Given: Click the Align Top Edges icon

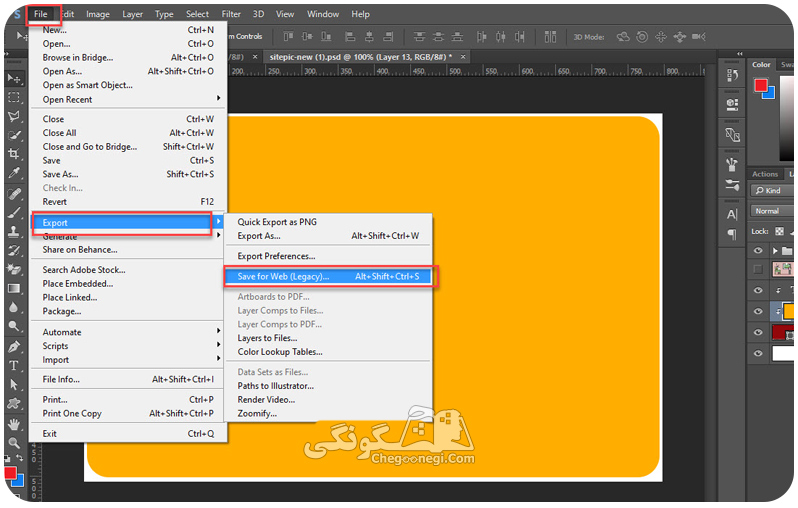Looking at the screenshot, I should pyautogui.click(x=289, y=37).
